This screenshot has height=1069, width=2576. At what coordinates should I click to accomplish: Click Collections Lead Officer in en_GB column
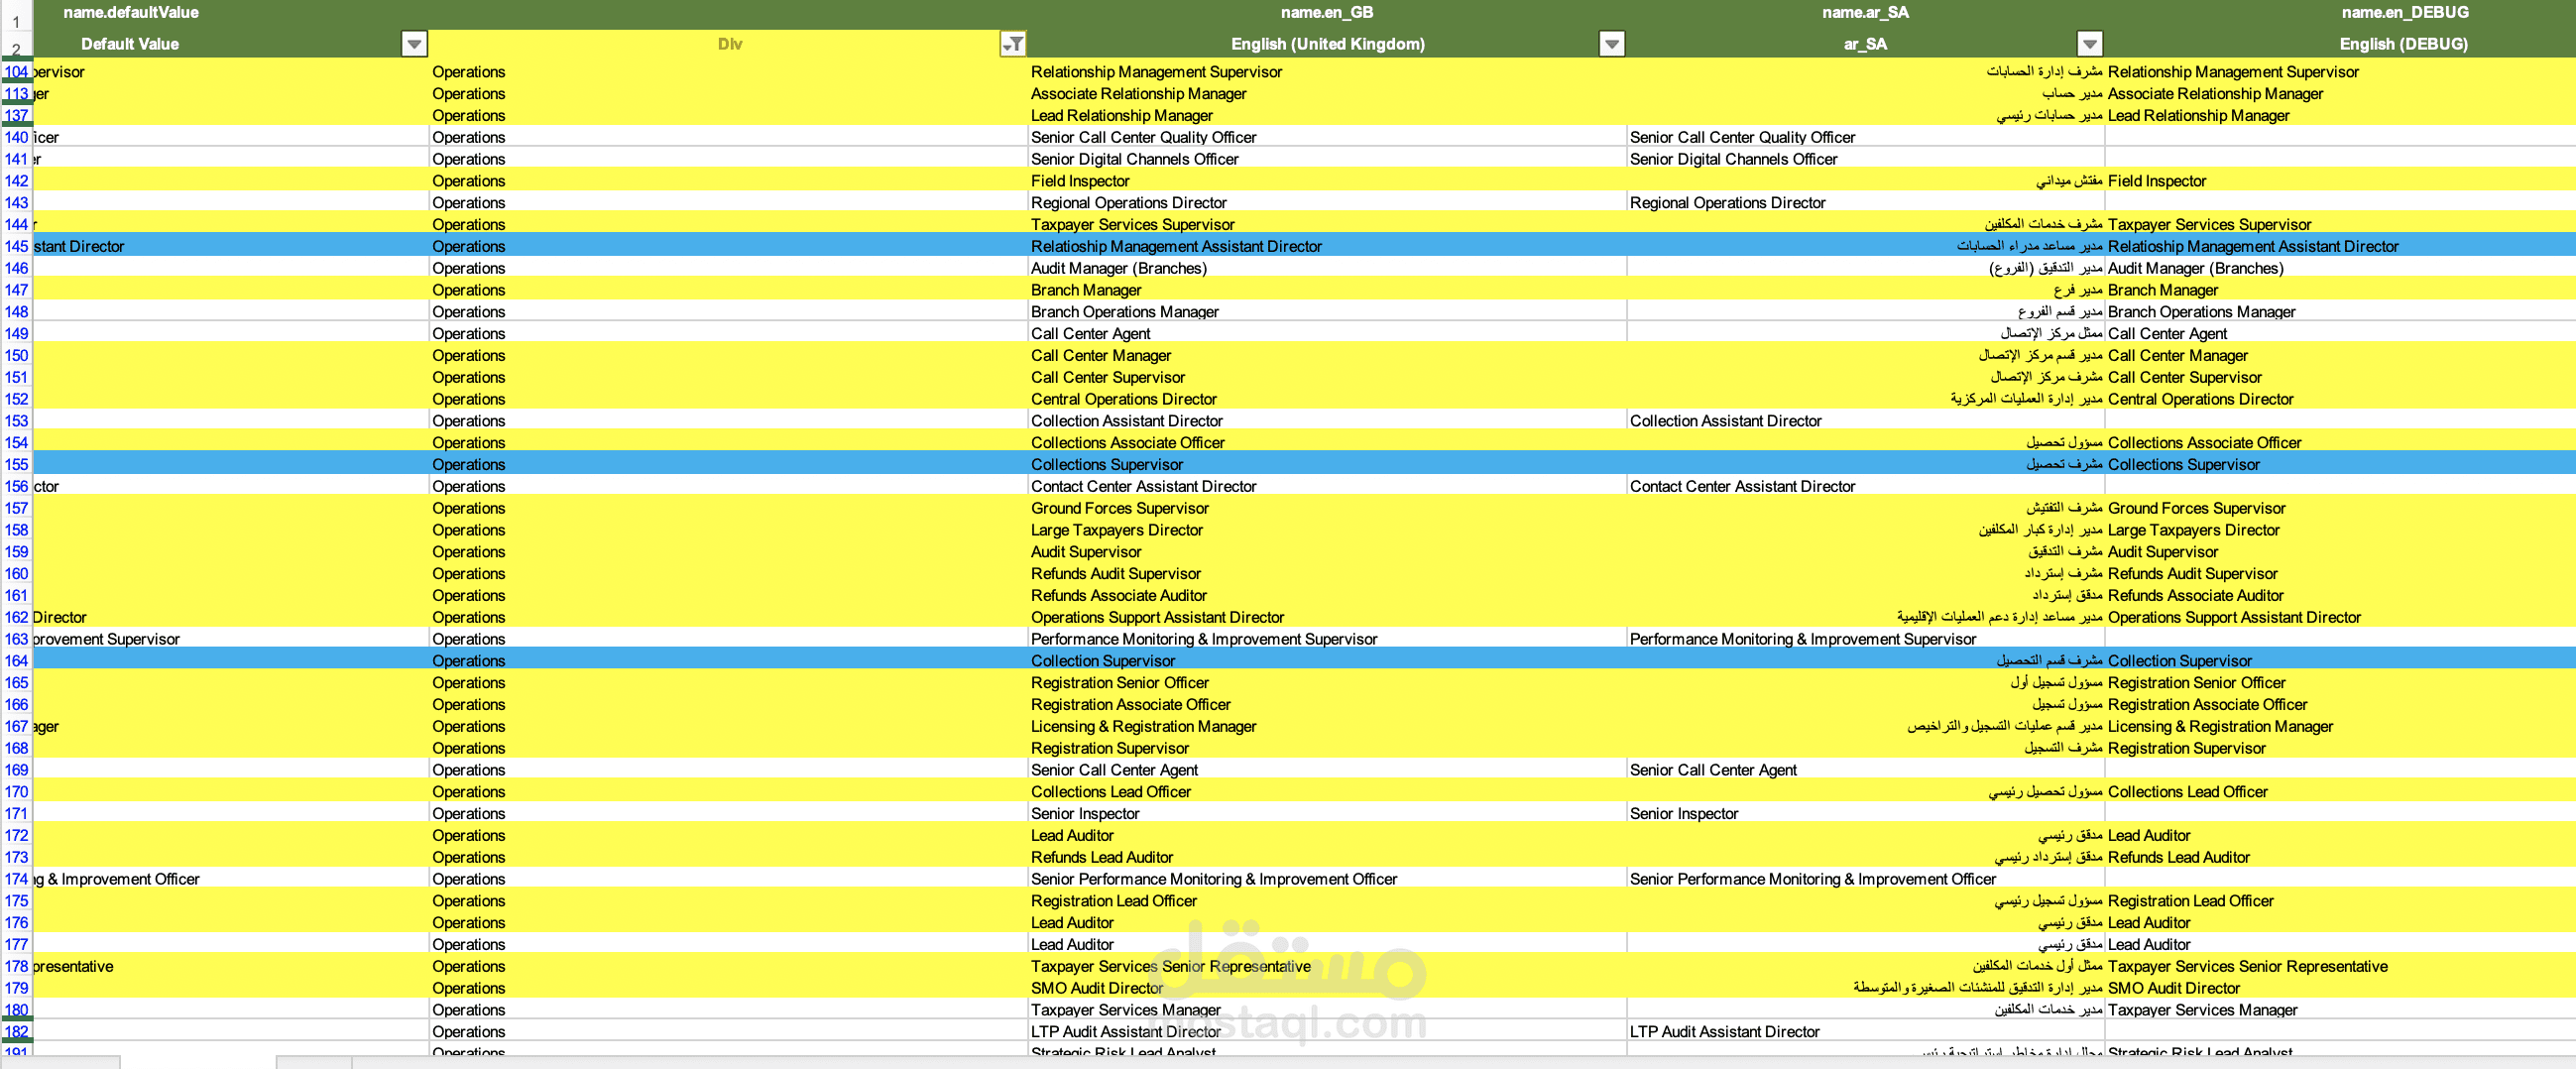point(1110,792)
